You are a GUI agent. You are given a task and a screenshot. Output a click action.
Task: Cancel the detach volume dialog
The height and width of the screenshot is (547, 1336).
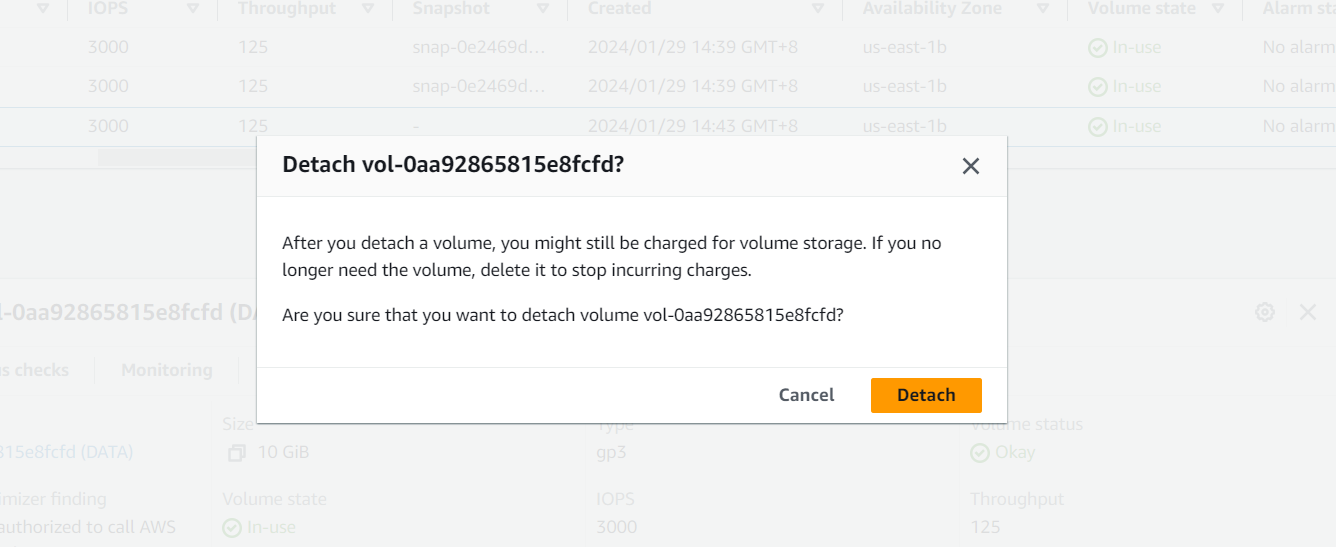click(806, 395)
